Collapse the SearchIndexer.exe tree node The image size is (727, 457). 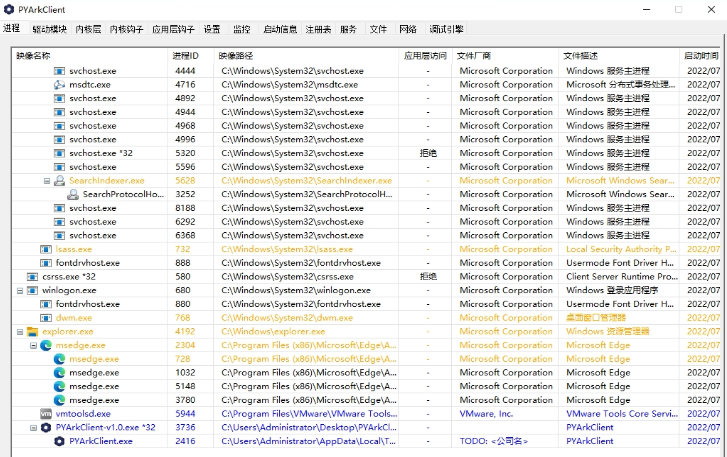click(47, 181)
